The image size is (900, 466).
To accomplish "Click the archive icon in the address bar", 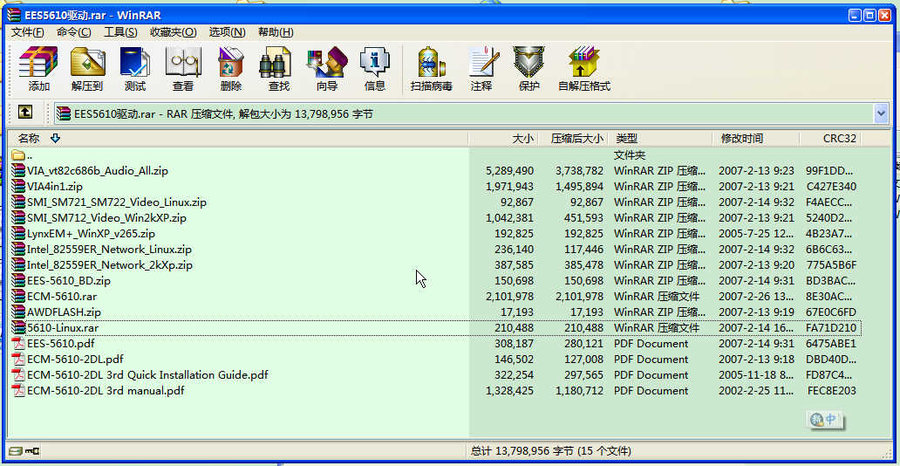I will [64, 114].
